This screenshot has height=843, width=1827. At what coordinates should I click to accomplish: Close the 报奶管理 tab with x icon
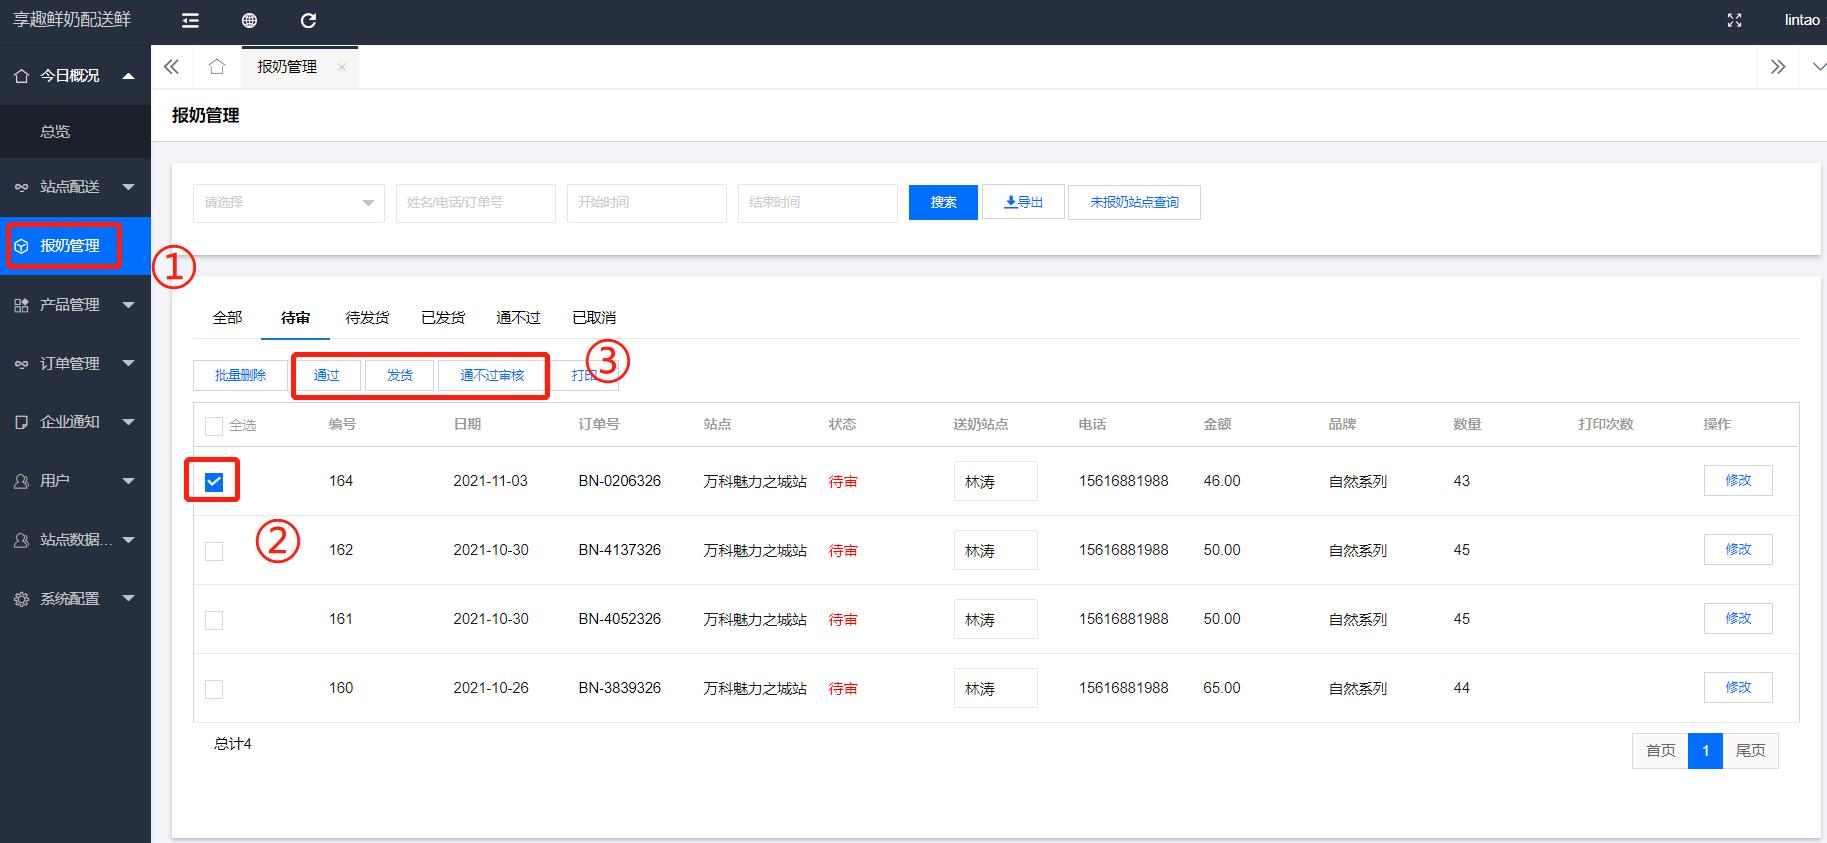click(x=342, y=67)
